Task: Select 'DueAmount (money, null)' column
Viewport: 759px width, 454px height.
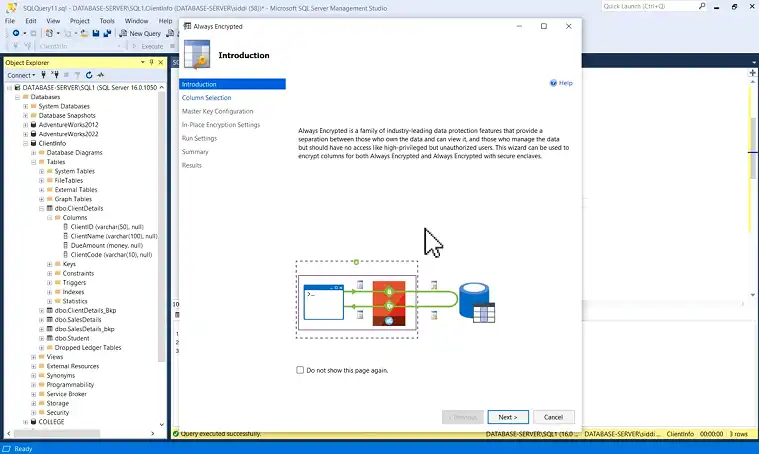Action: point(106,245)
